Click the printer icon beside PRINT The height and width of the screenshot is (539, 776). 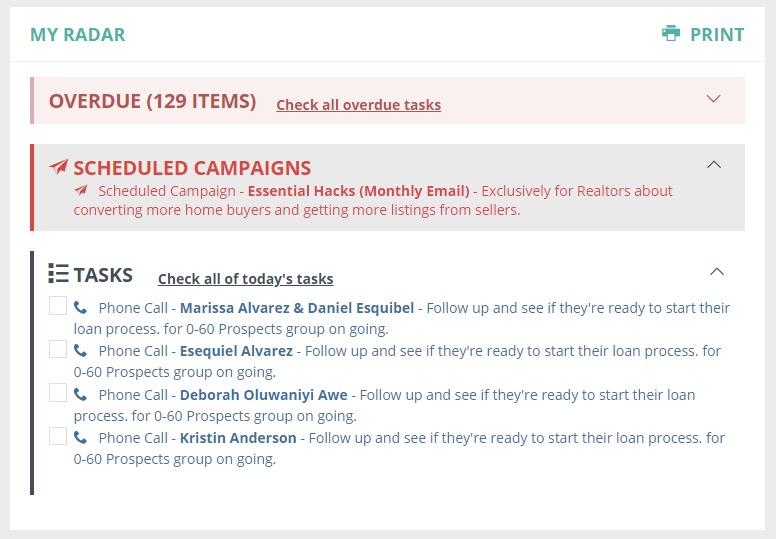[x=670, y=33]
